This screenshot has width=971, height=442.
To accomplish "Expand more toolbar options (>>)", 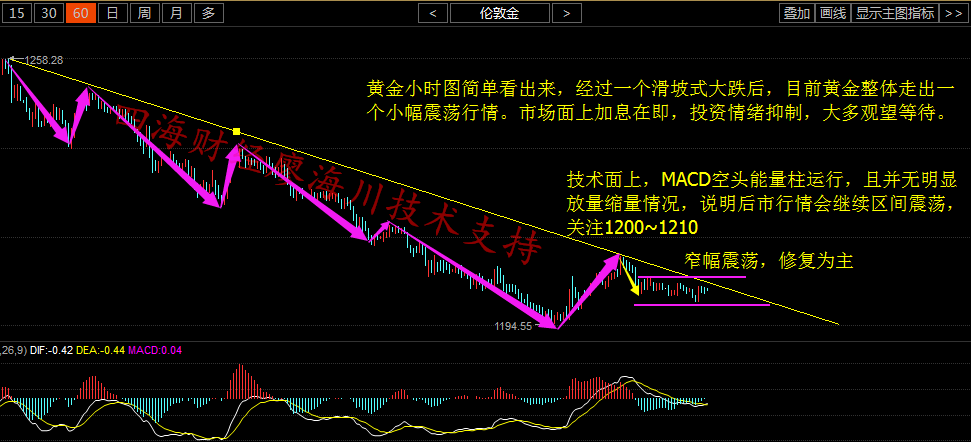I will click(954, 12).
